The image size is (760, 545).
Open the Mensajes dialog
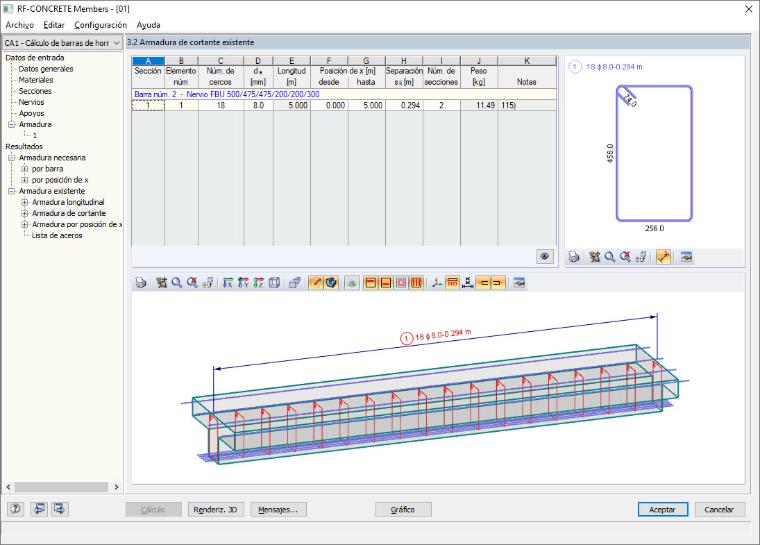[x=278, y=510]
